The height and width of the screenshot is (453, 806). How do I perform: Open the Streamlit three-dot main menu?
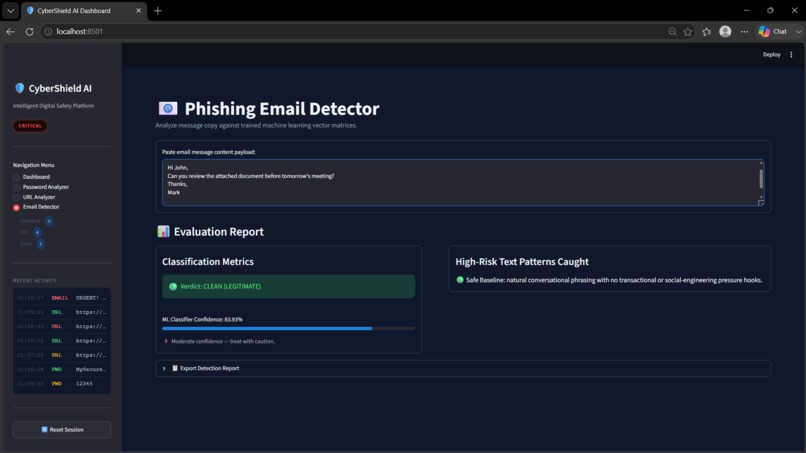pos(791,55)
